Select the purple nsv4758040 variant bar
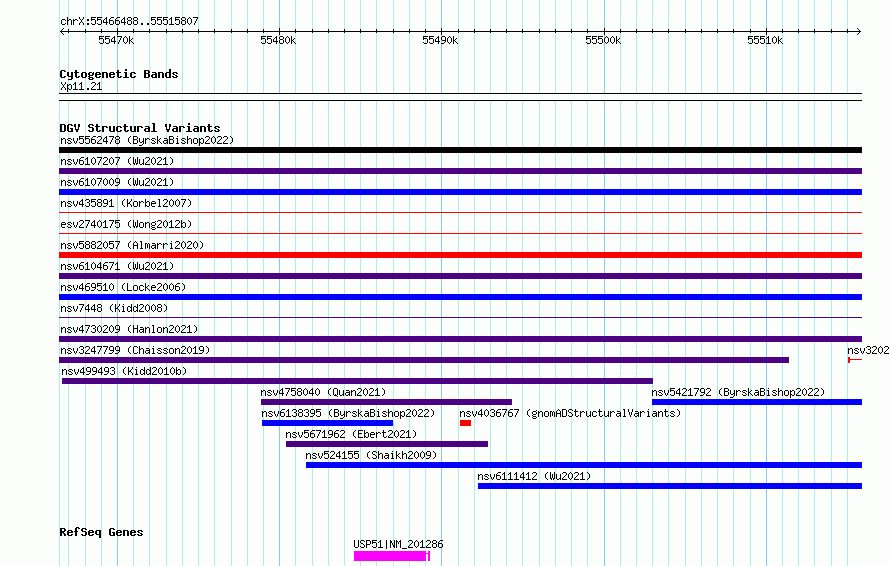 point(386,402)
